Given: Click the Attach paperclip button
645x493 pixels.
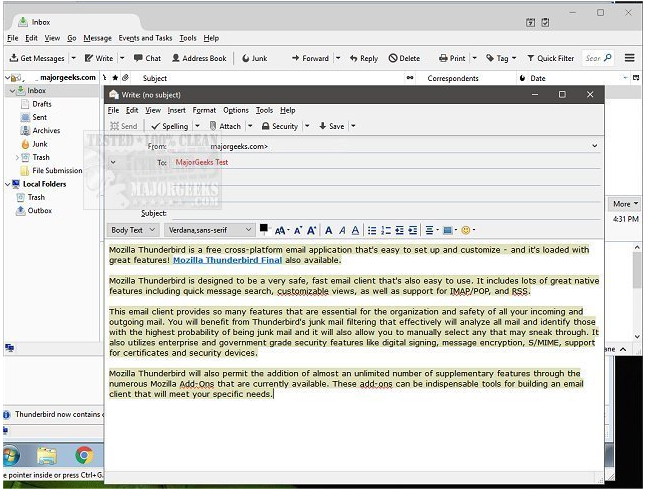Looking at the screenshot, I should click(x=225, y=126).
